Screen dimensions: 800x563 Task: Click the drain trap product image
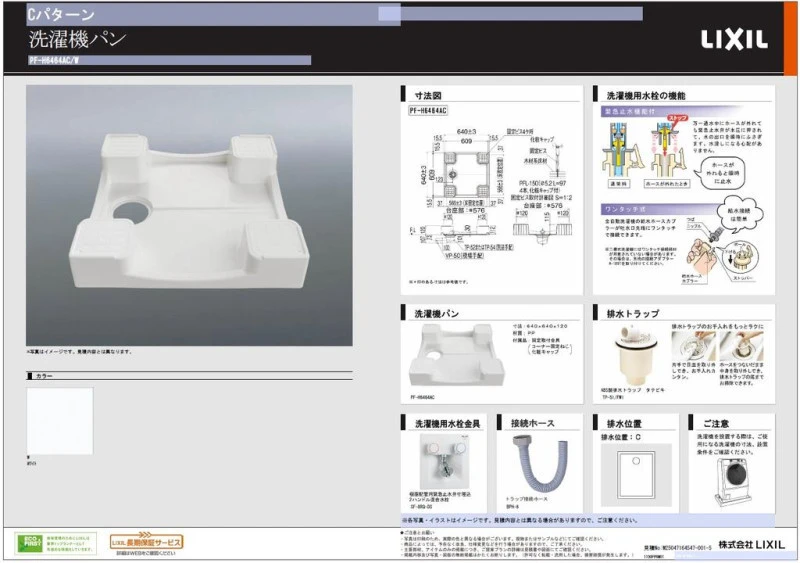[637, 359]
